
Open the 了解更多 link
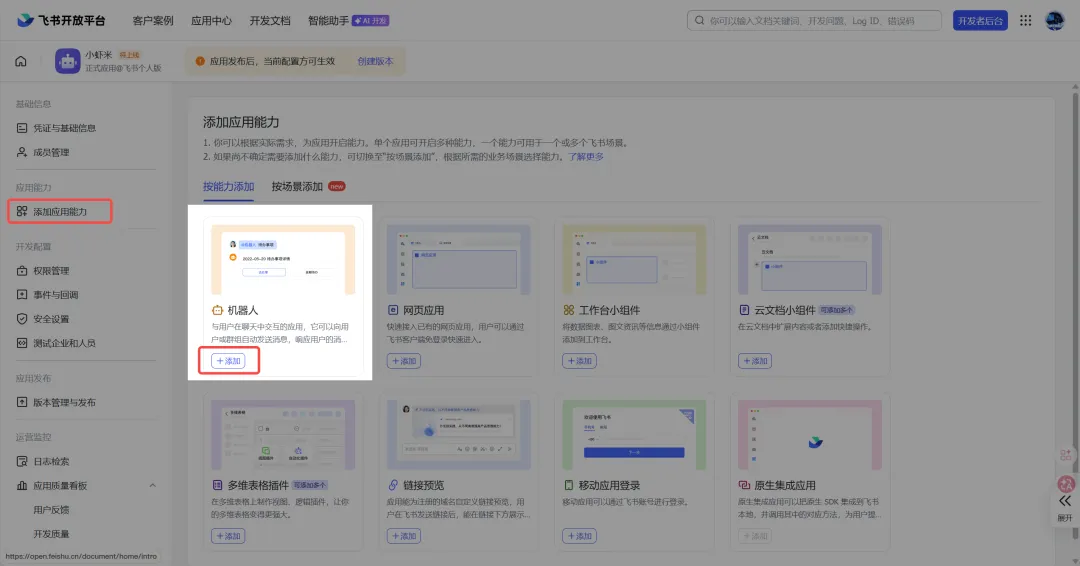point(586,157)
